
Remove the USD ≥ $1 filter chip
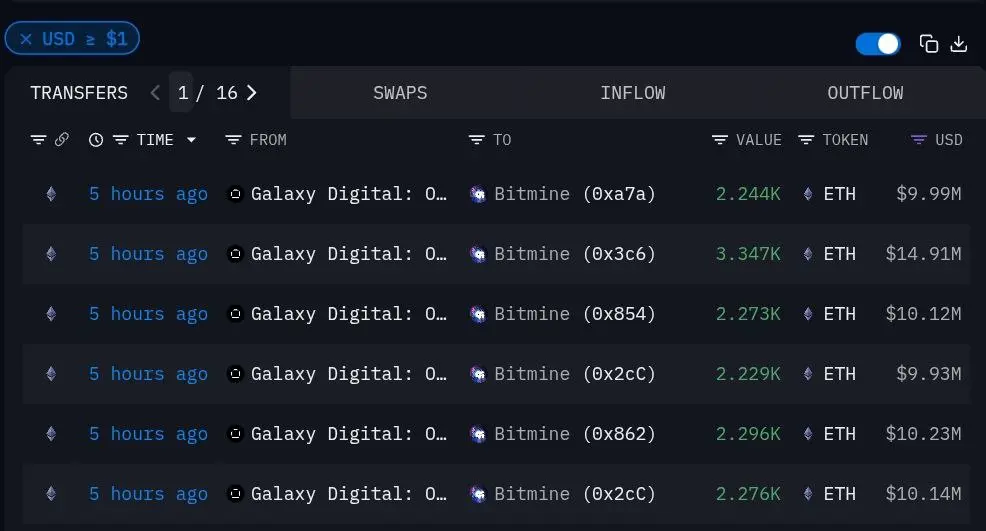pyautogui.click(x=26, y=39)
